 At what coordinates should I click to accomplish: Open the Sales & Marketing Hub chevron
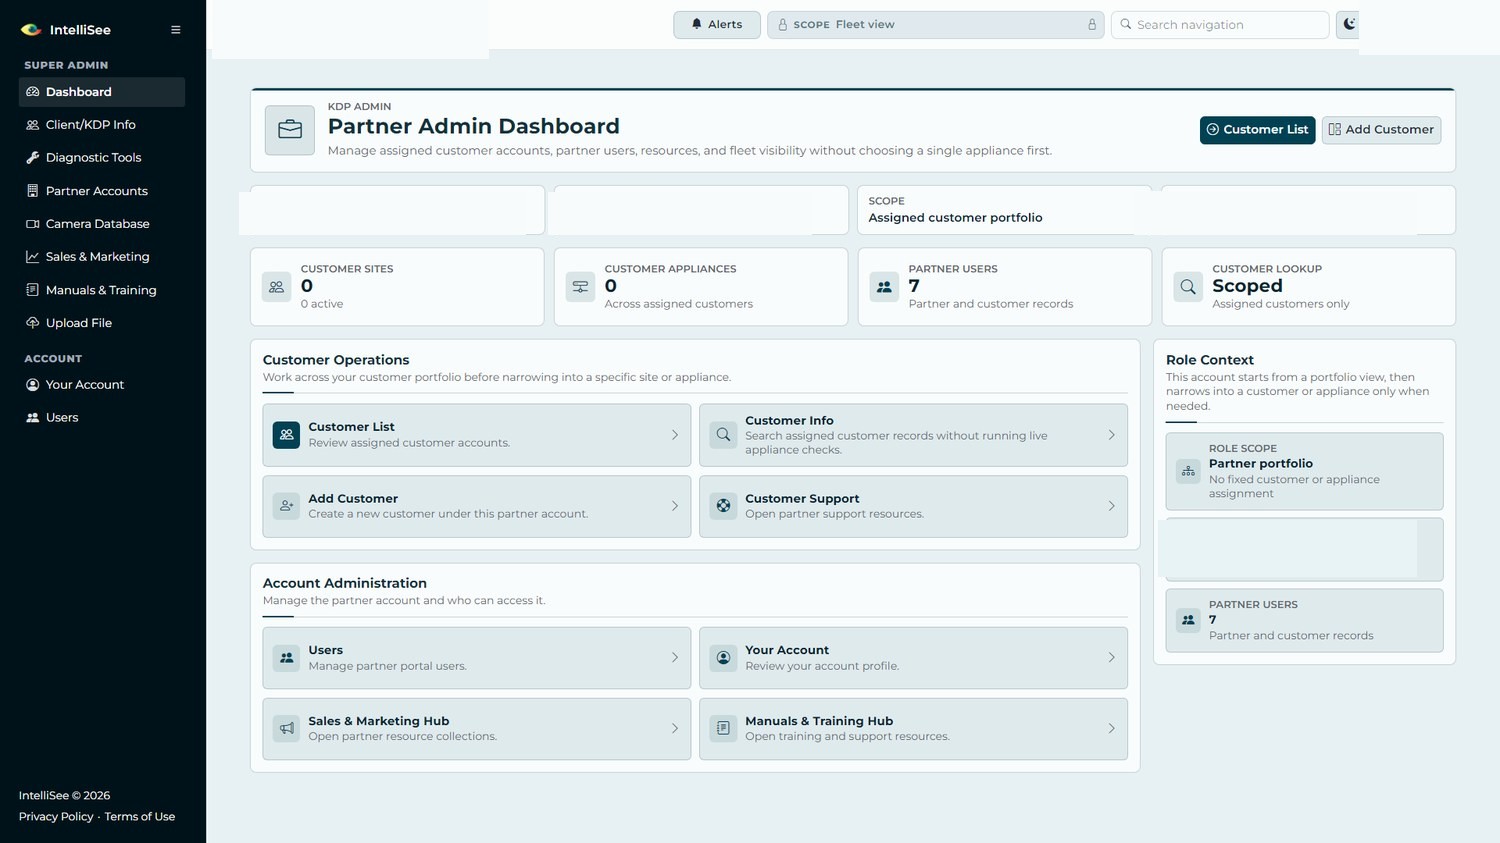[x=675, y=729]
